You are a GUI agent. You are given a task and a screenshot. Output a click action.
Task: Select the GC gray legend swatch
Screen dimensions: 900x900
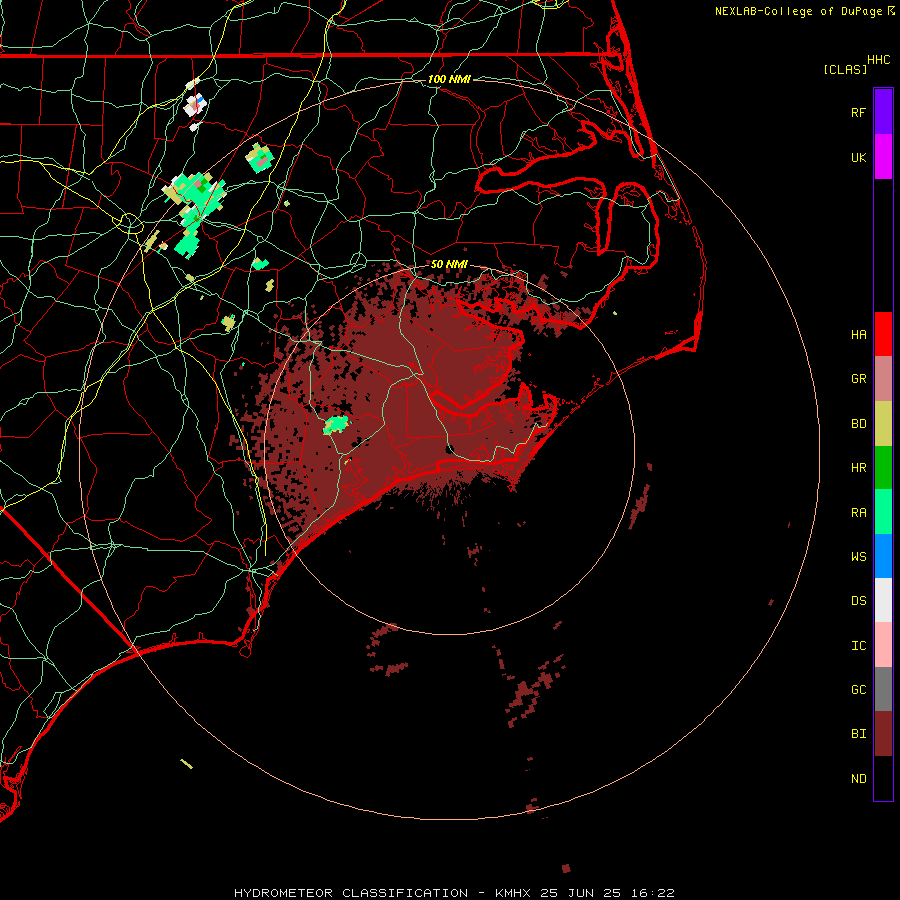(x=883, y=689)
